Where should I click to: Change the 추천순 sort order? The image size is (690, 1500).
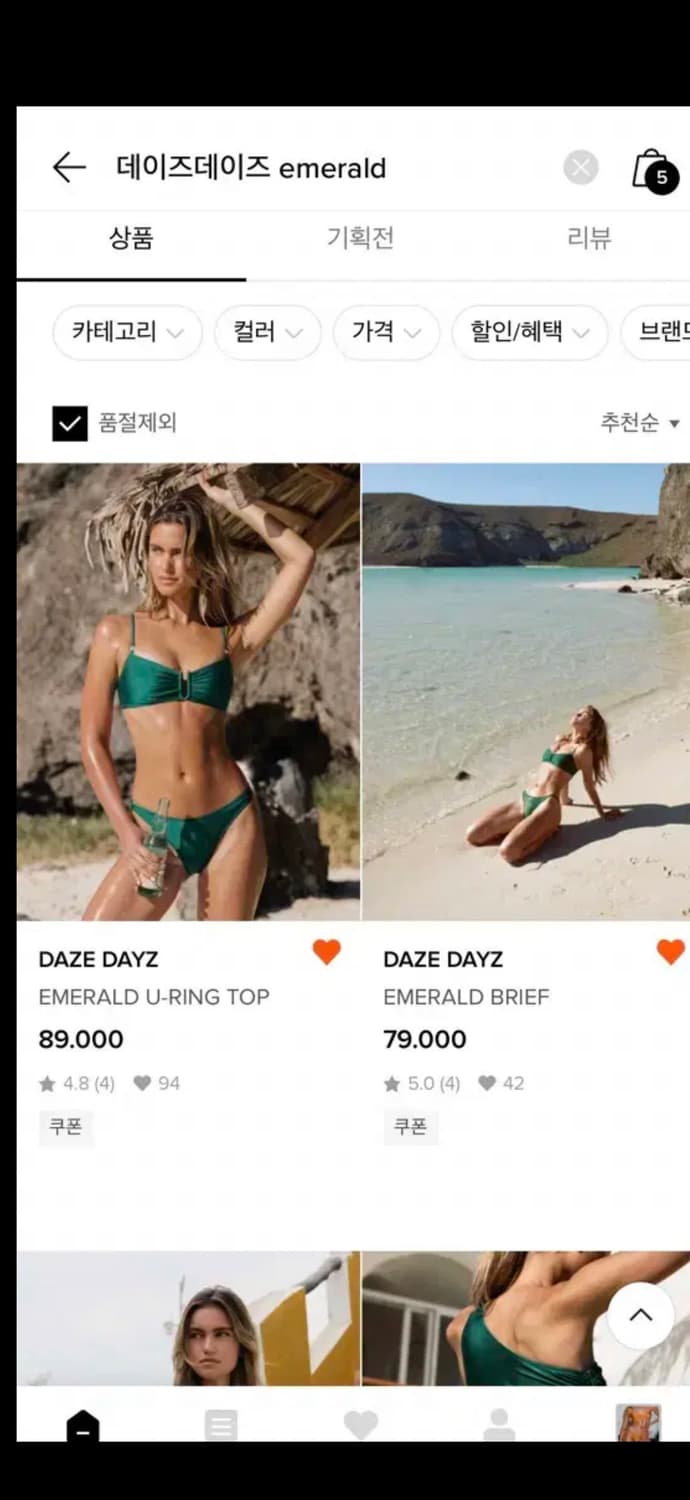(640, 423)
